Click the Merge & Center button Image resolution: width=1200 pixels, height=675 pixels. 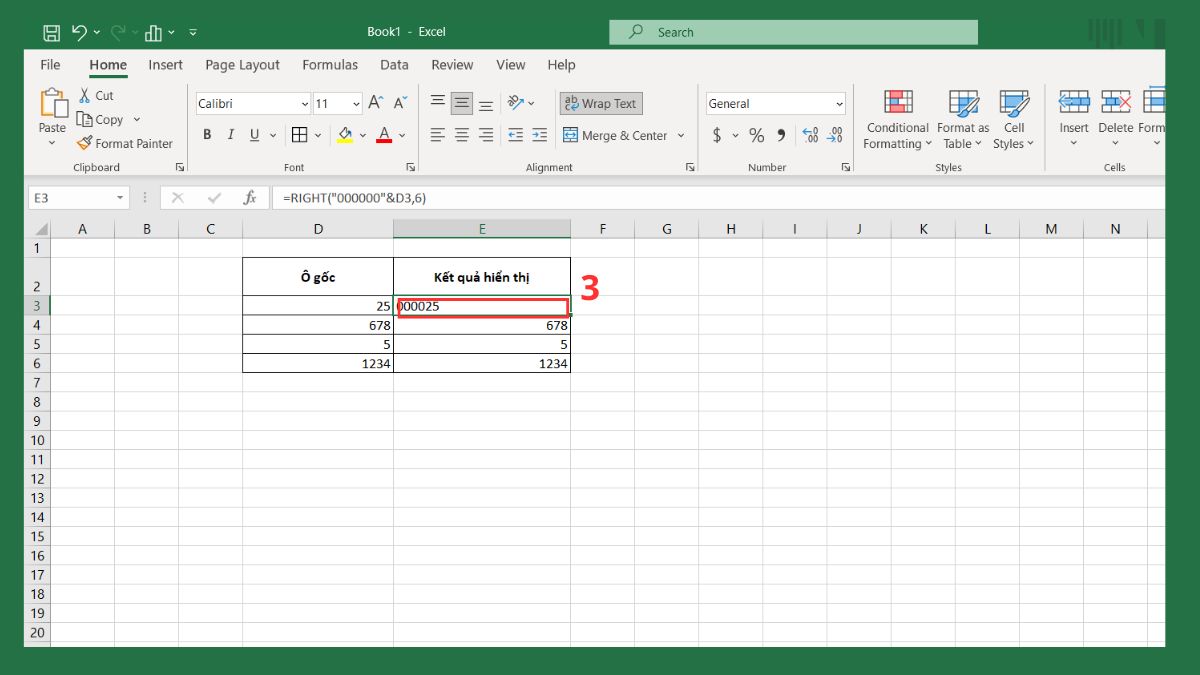click(615, 135)
